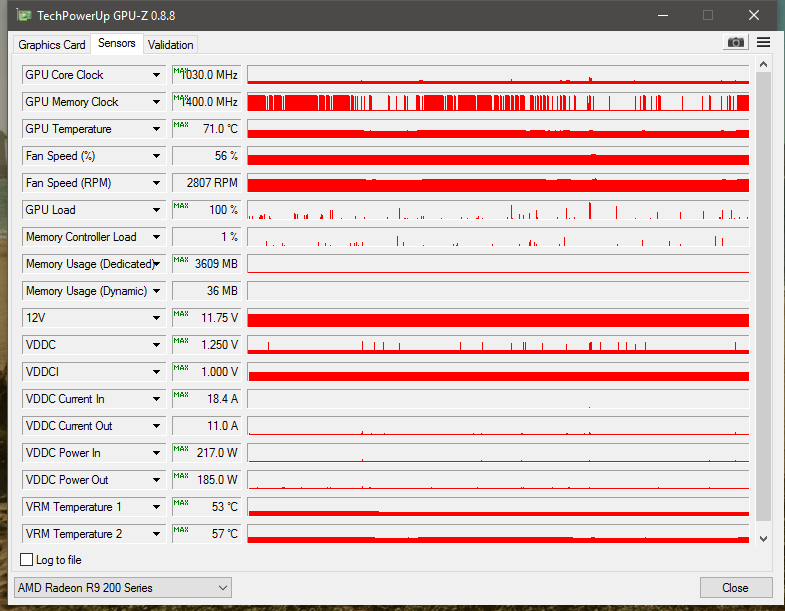Click the 12V reading value field
785x611 pixels.
[x=207, y=318]
